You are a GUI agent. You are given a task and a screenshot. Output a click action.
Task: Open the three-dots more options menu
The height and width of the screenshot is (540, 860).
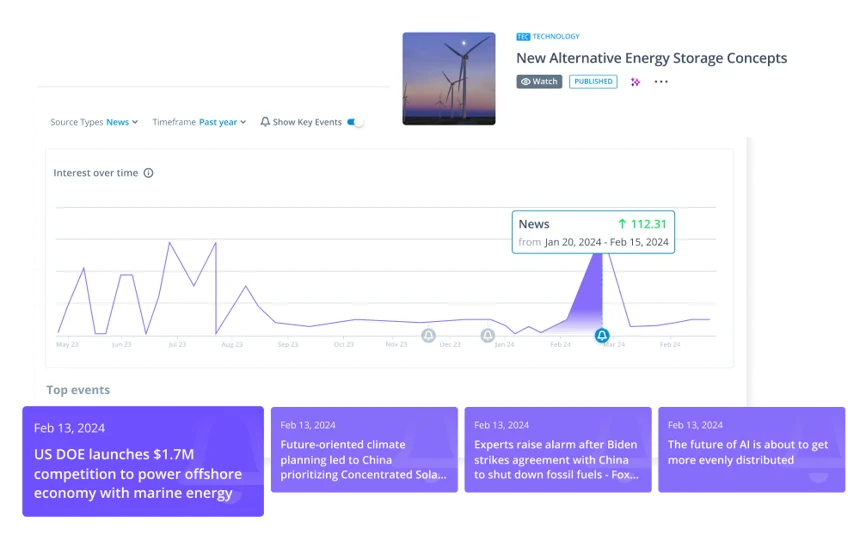click(x=661, y=82)
